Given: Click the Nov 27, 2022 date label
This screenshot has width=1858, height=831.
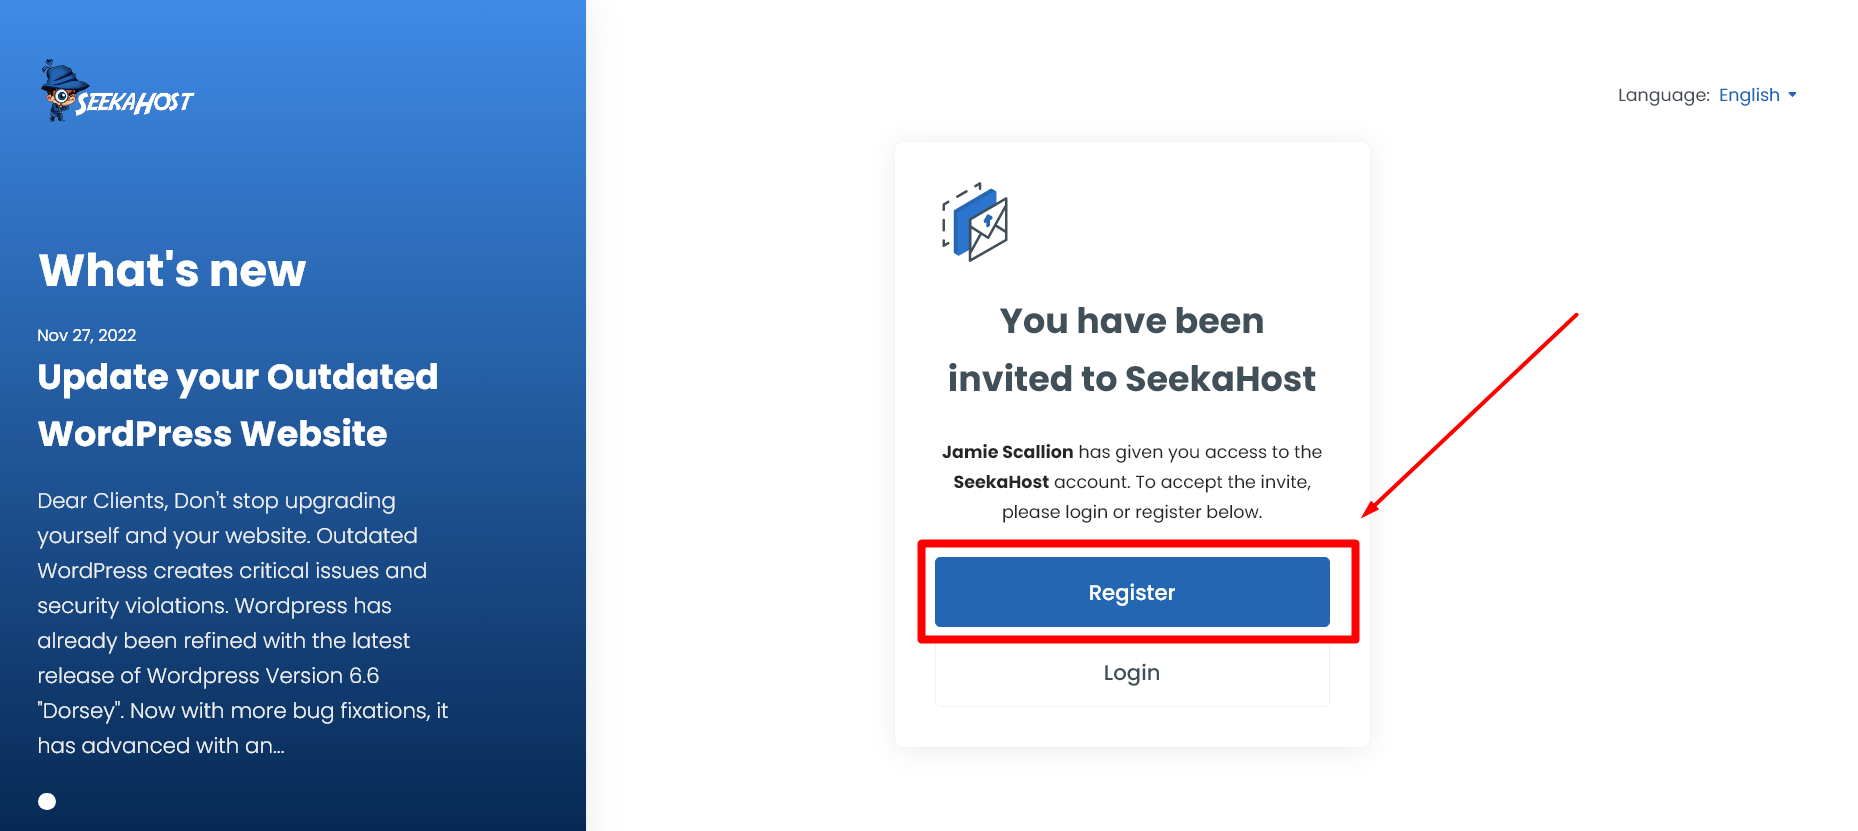Looking at the screenshot, I should (86, 335).
